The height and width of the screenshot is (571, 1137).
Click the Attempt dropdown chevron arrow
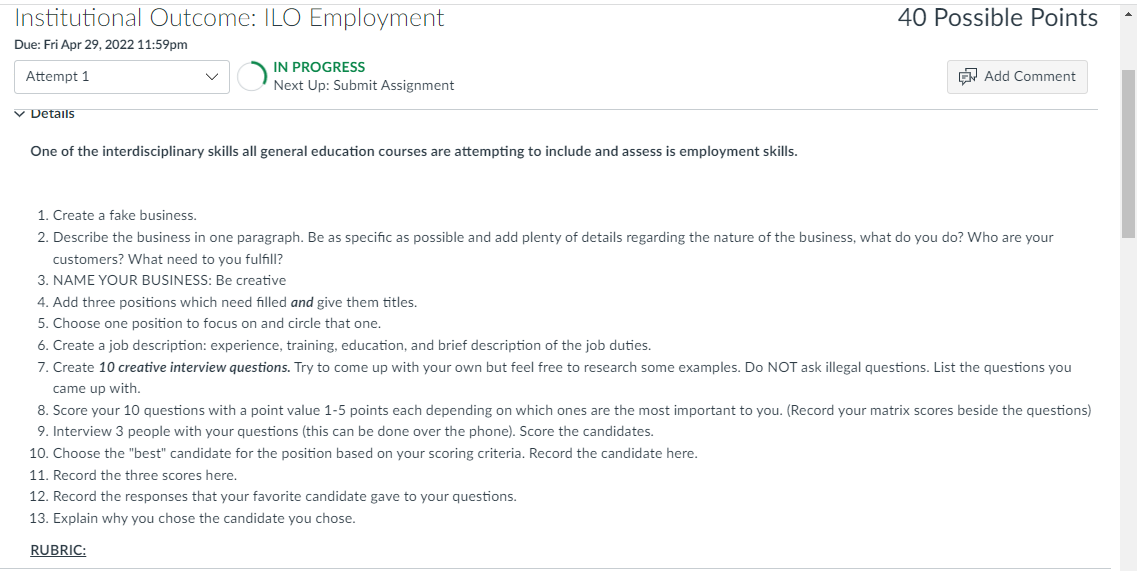click(212, 77)
